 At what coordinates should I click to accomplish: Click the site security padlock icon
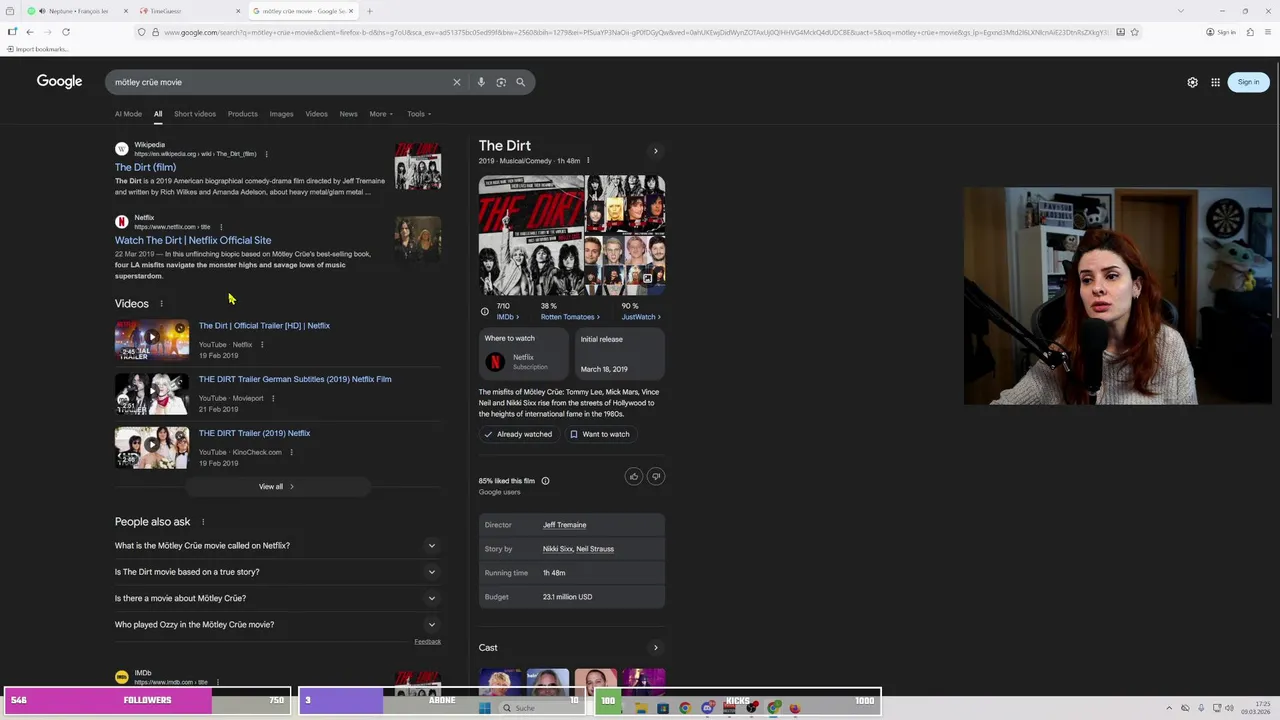coord(155,32)
